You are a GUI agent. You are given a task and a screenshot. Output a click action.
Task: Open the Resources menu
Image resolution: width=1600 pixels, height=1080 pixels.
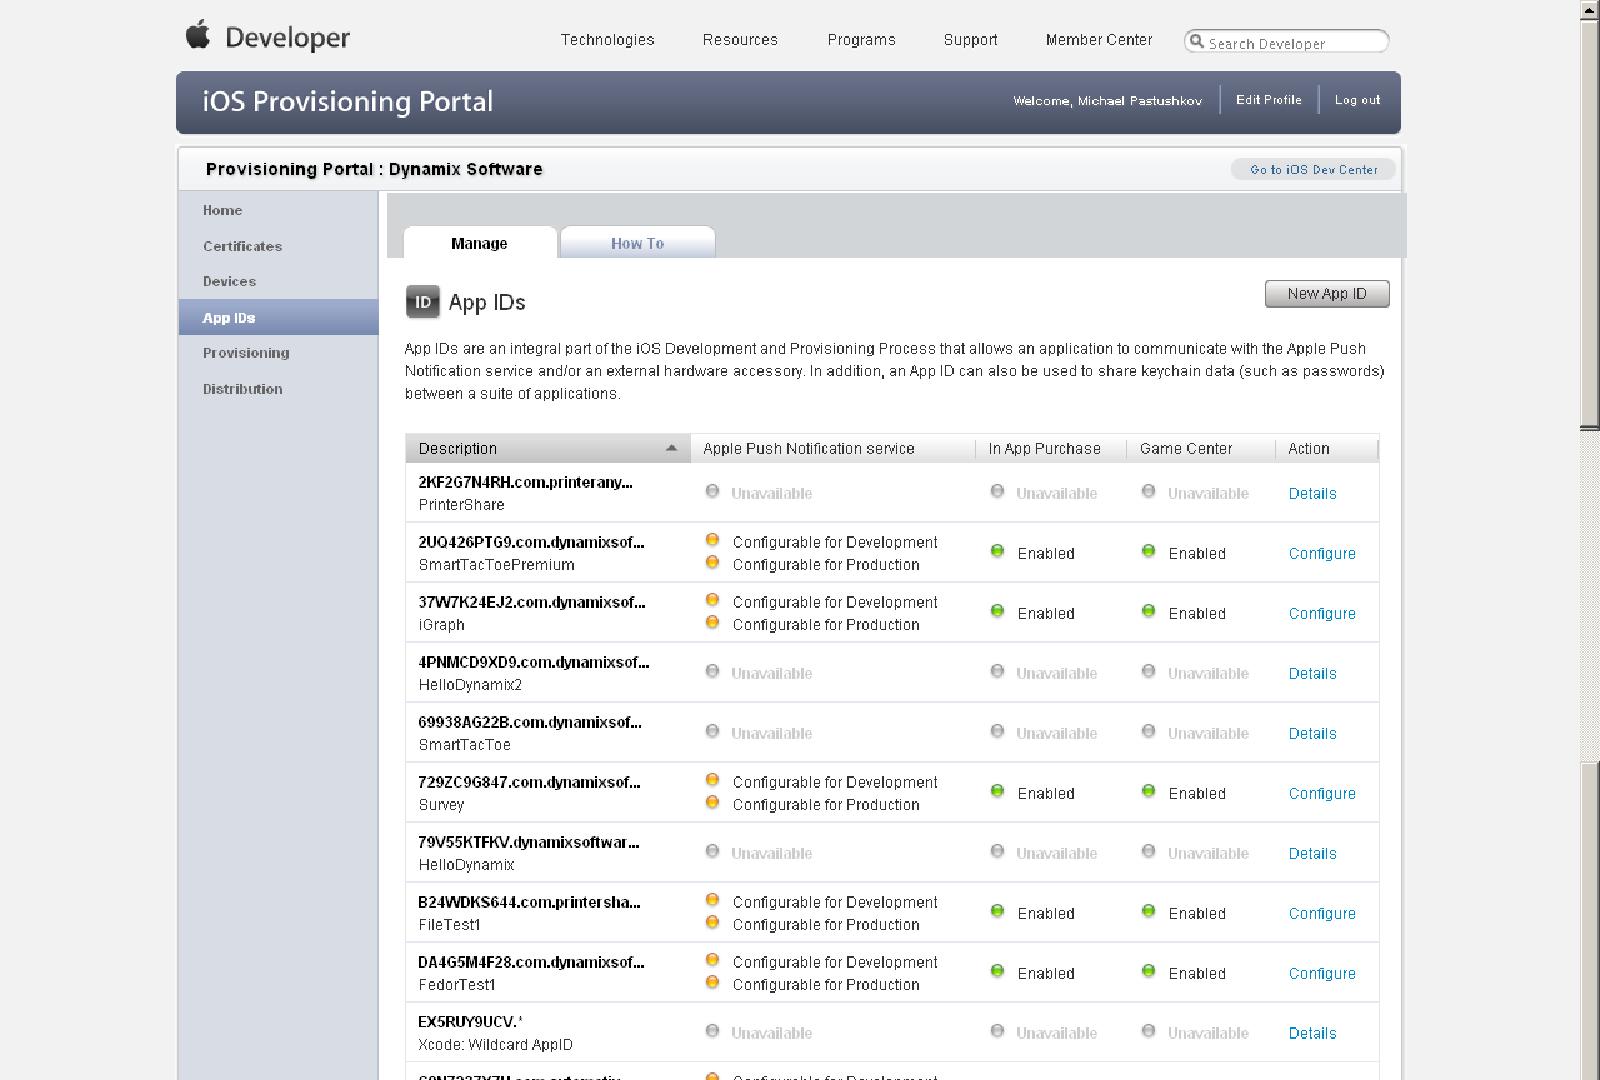(x=740, y=40)
